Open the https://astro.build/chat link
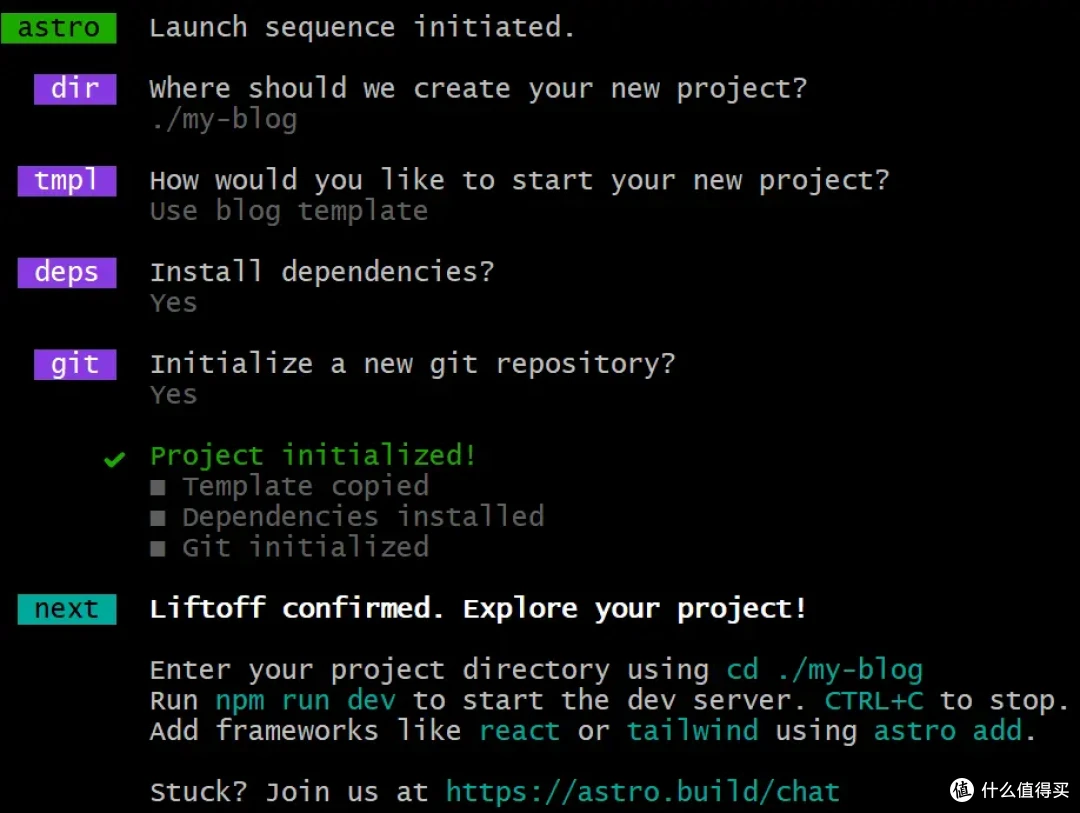Image resolution: width=1080 pixels, height=813 pixels. click(x=643, y=792)
